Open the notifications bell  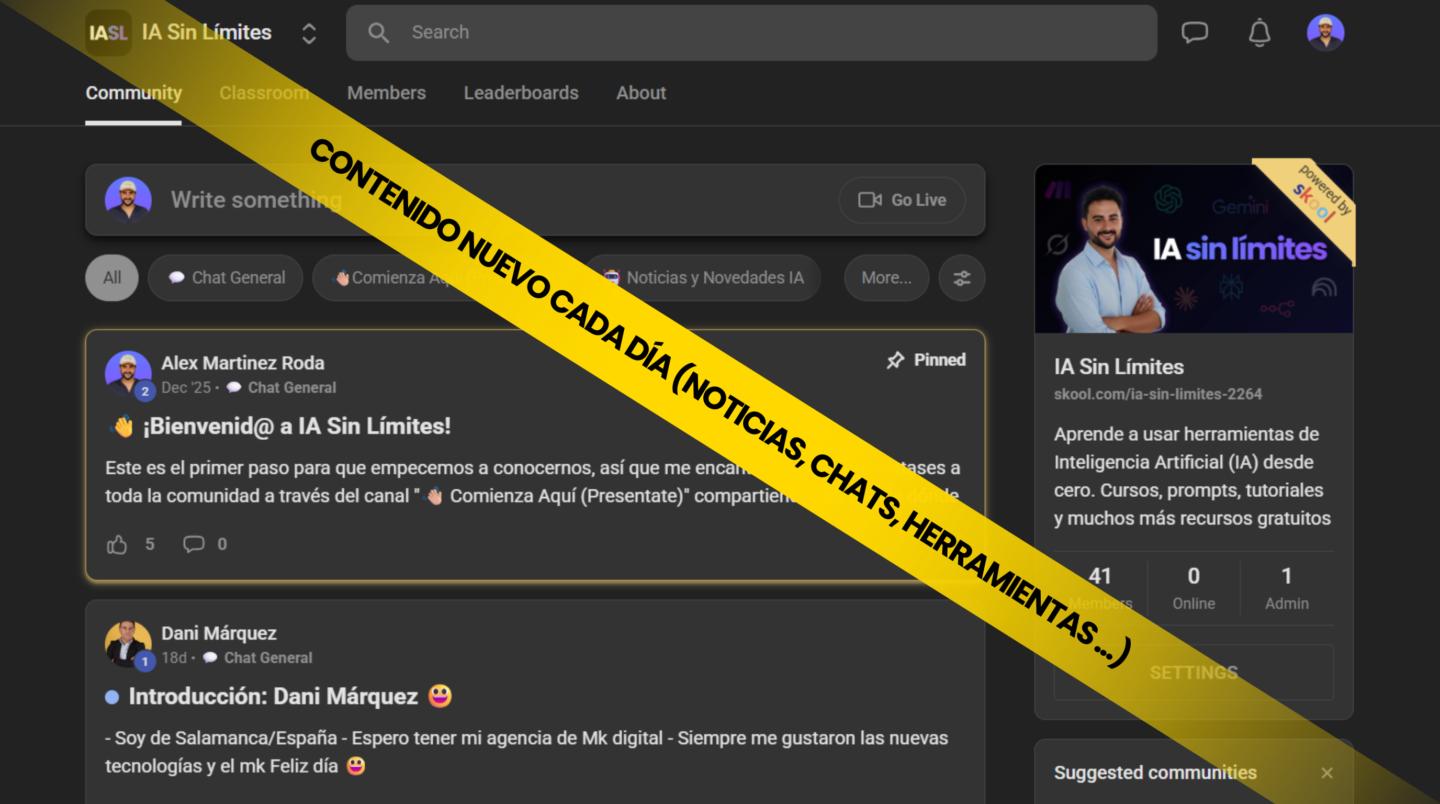pos(1260,33)
